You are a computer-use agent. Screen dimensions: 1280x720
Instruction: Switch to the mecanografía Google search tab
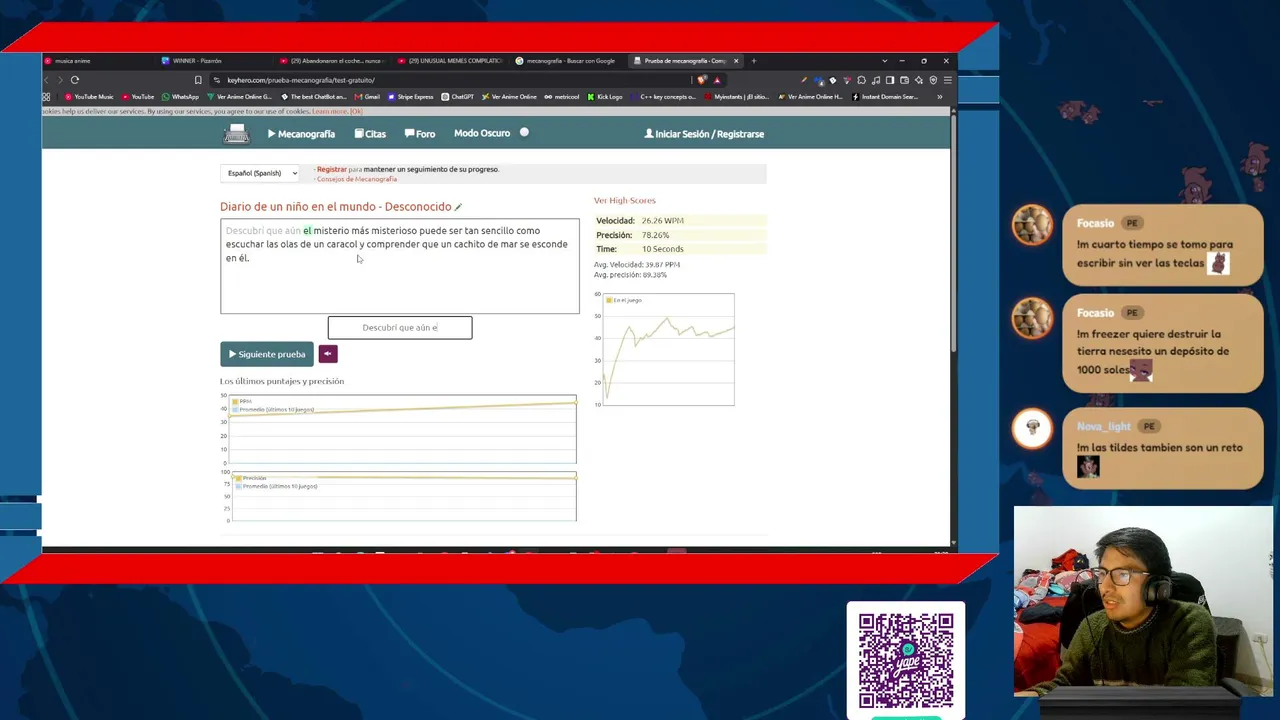[568, 61]
